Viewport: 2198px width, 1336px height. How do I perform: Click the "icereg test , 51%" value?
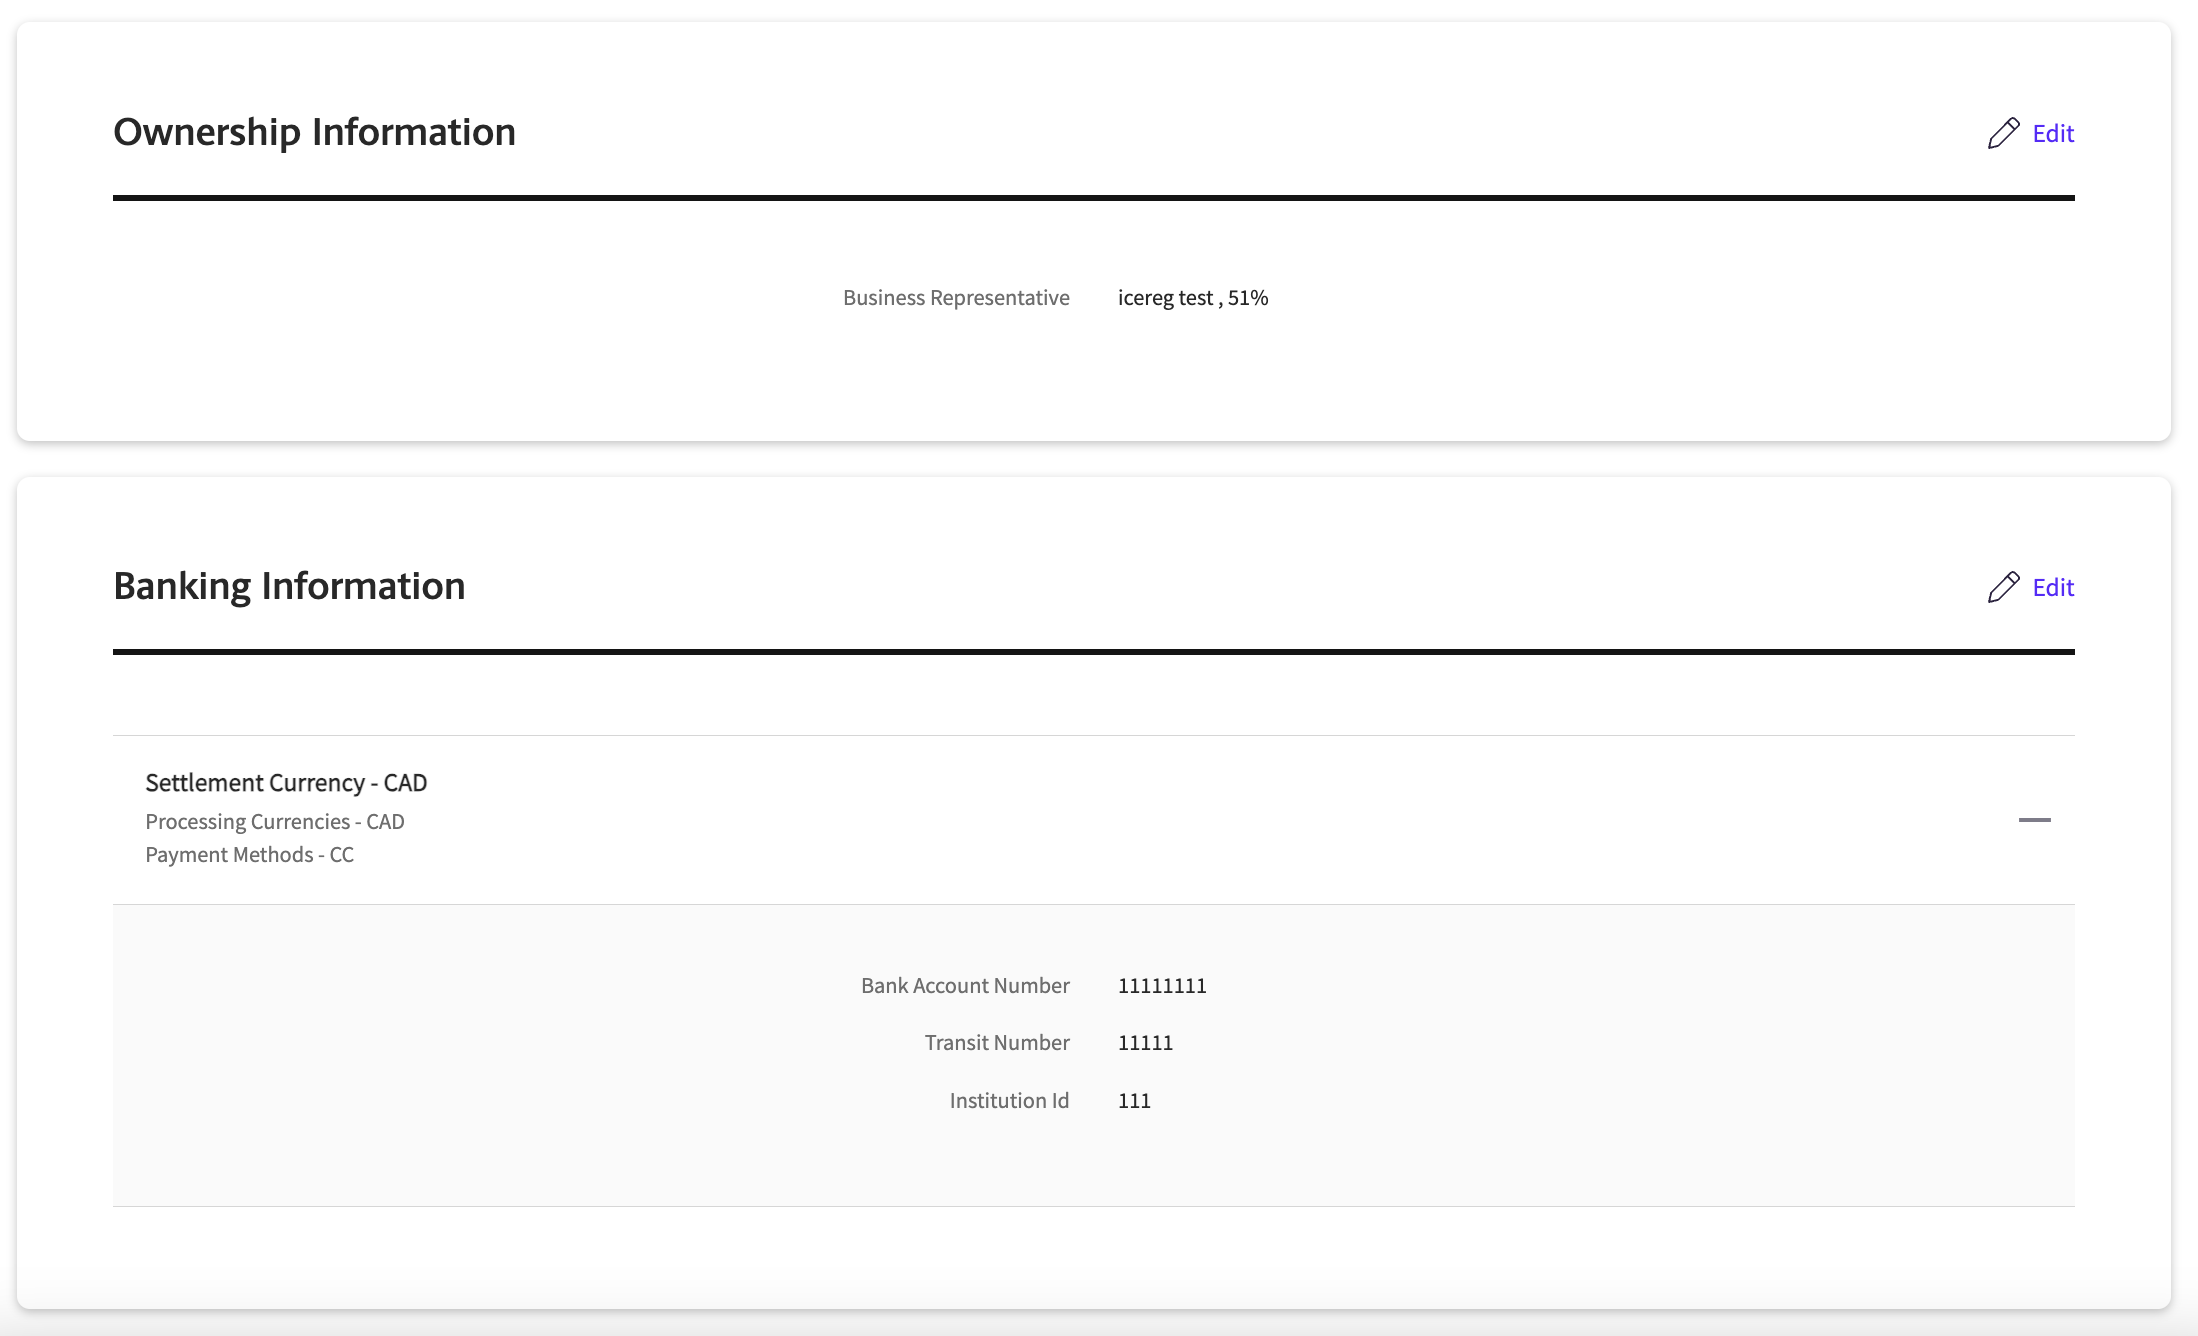(x=1193, y=298)
